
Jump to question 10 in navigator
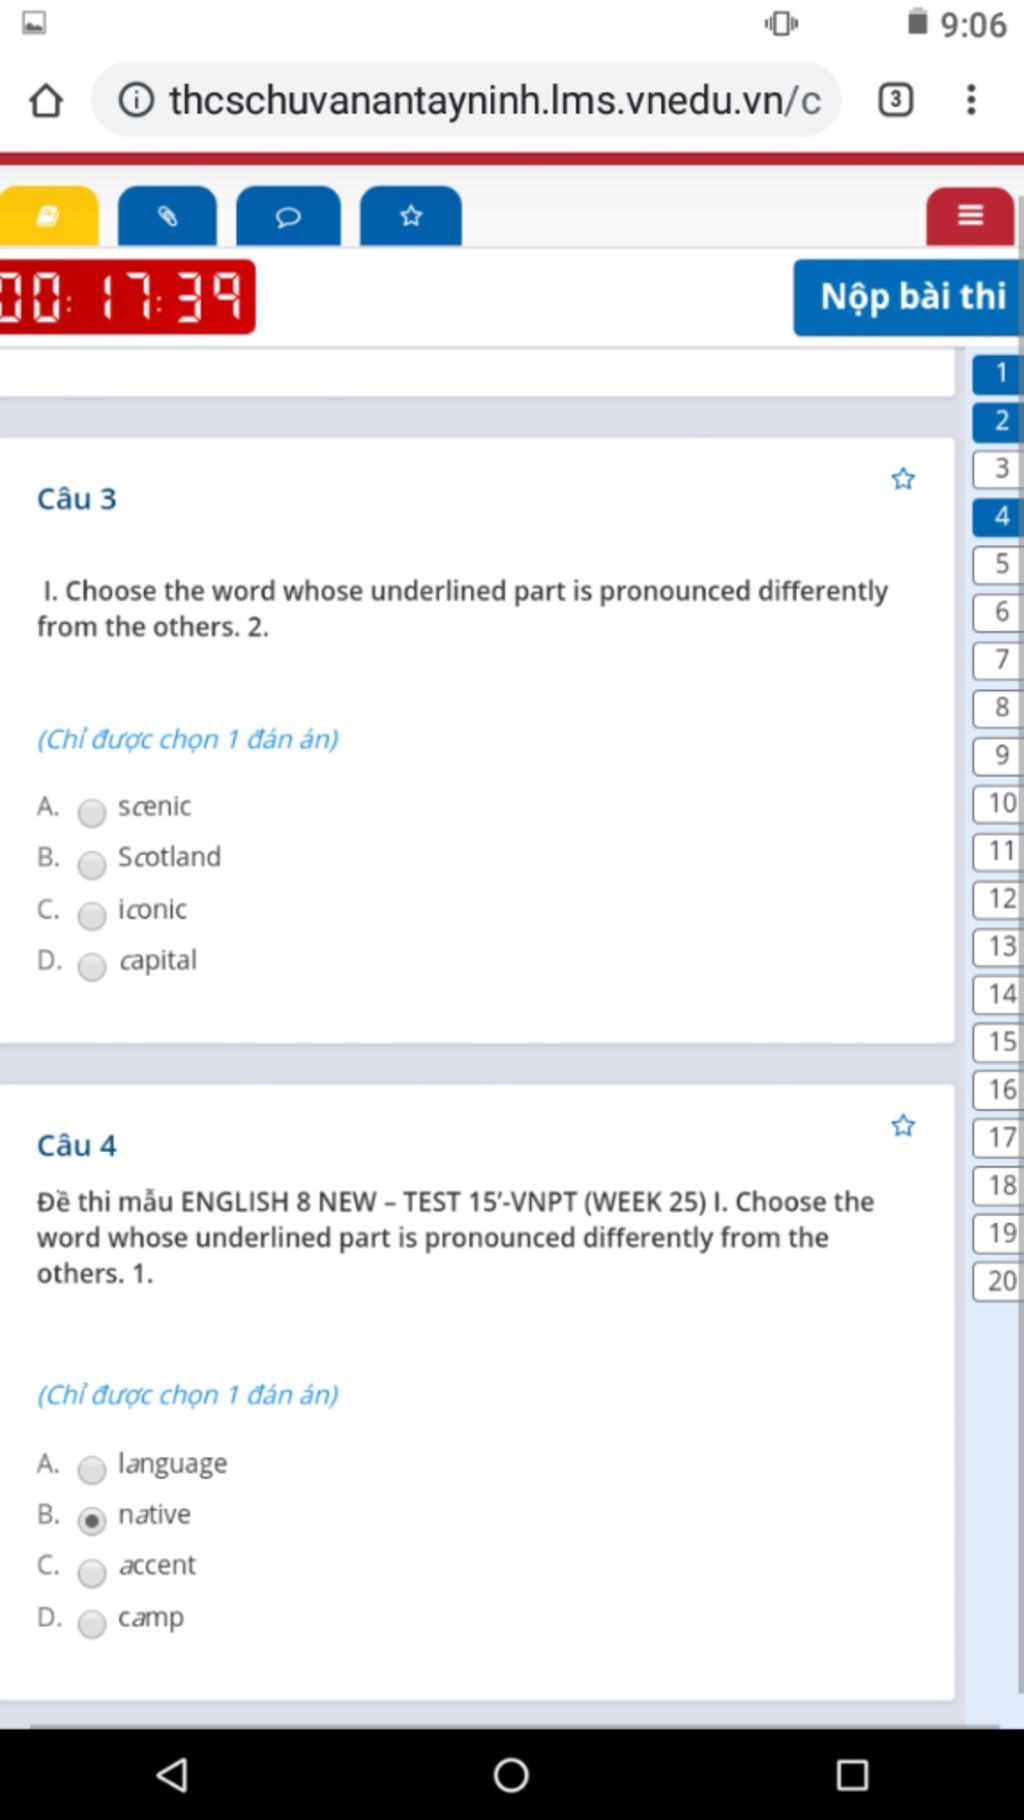pos(999,803)
